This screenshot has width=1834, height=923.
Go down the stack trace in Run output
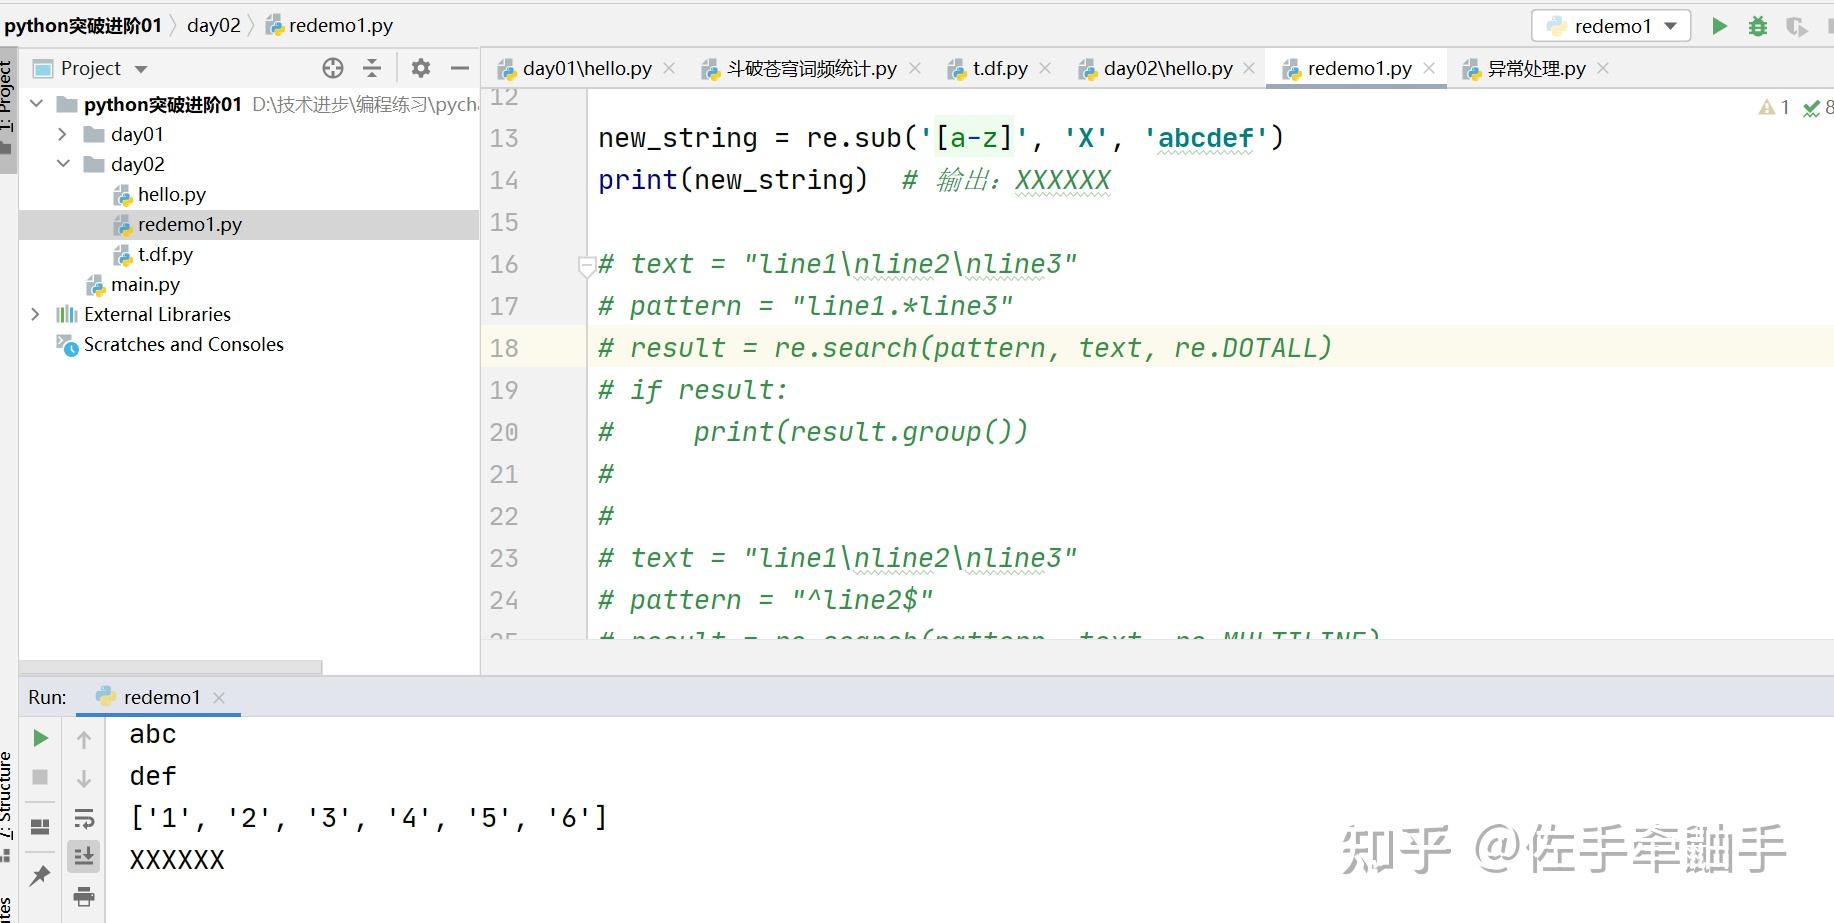pyautogui.click(x=84, y=778)
